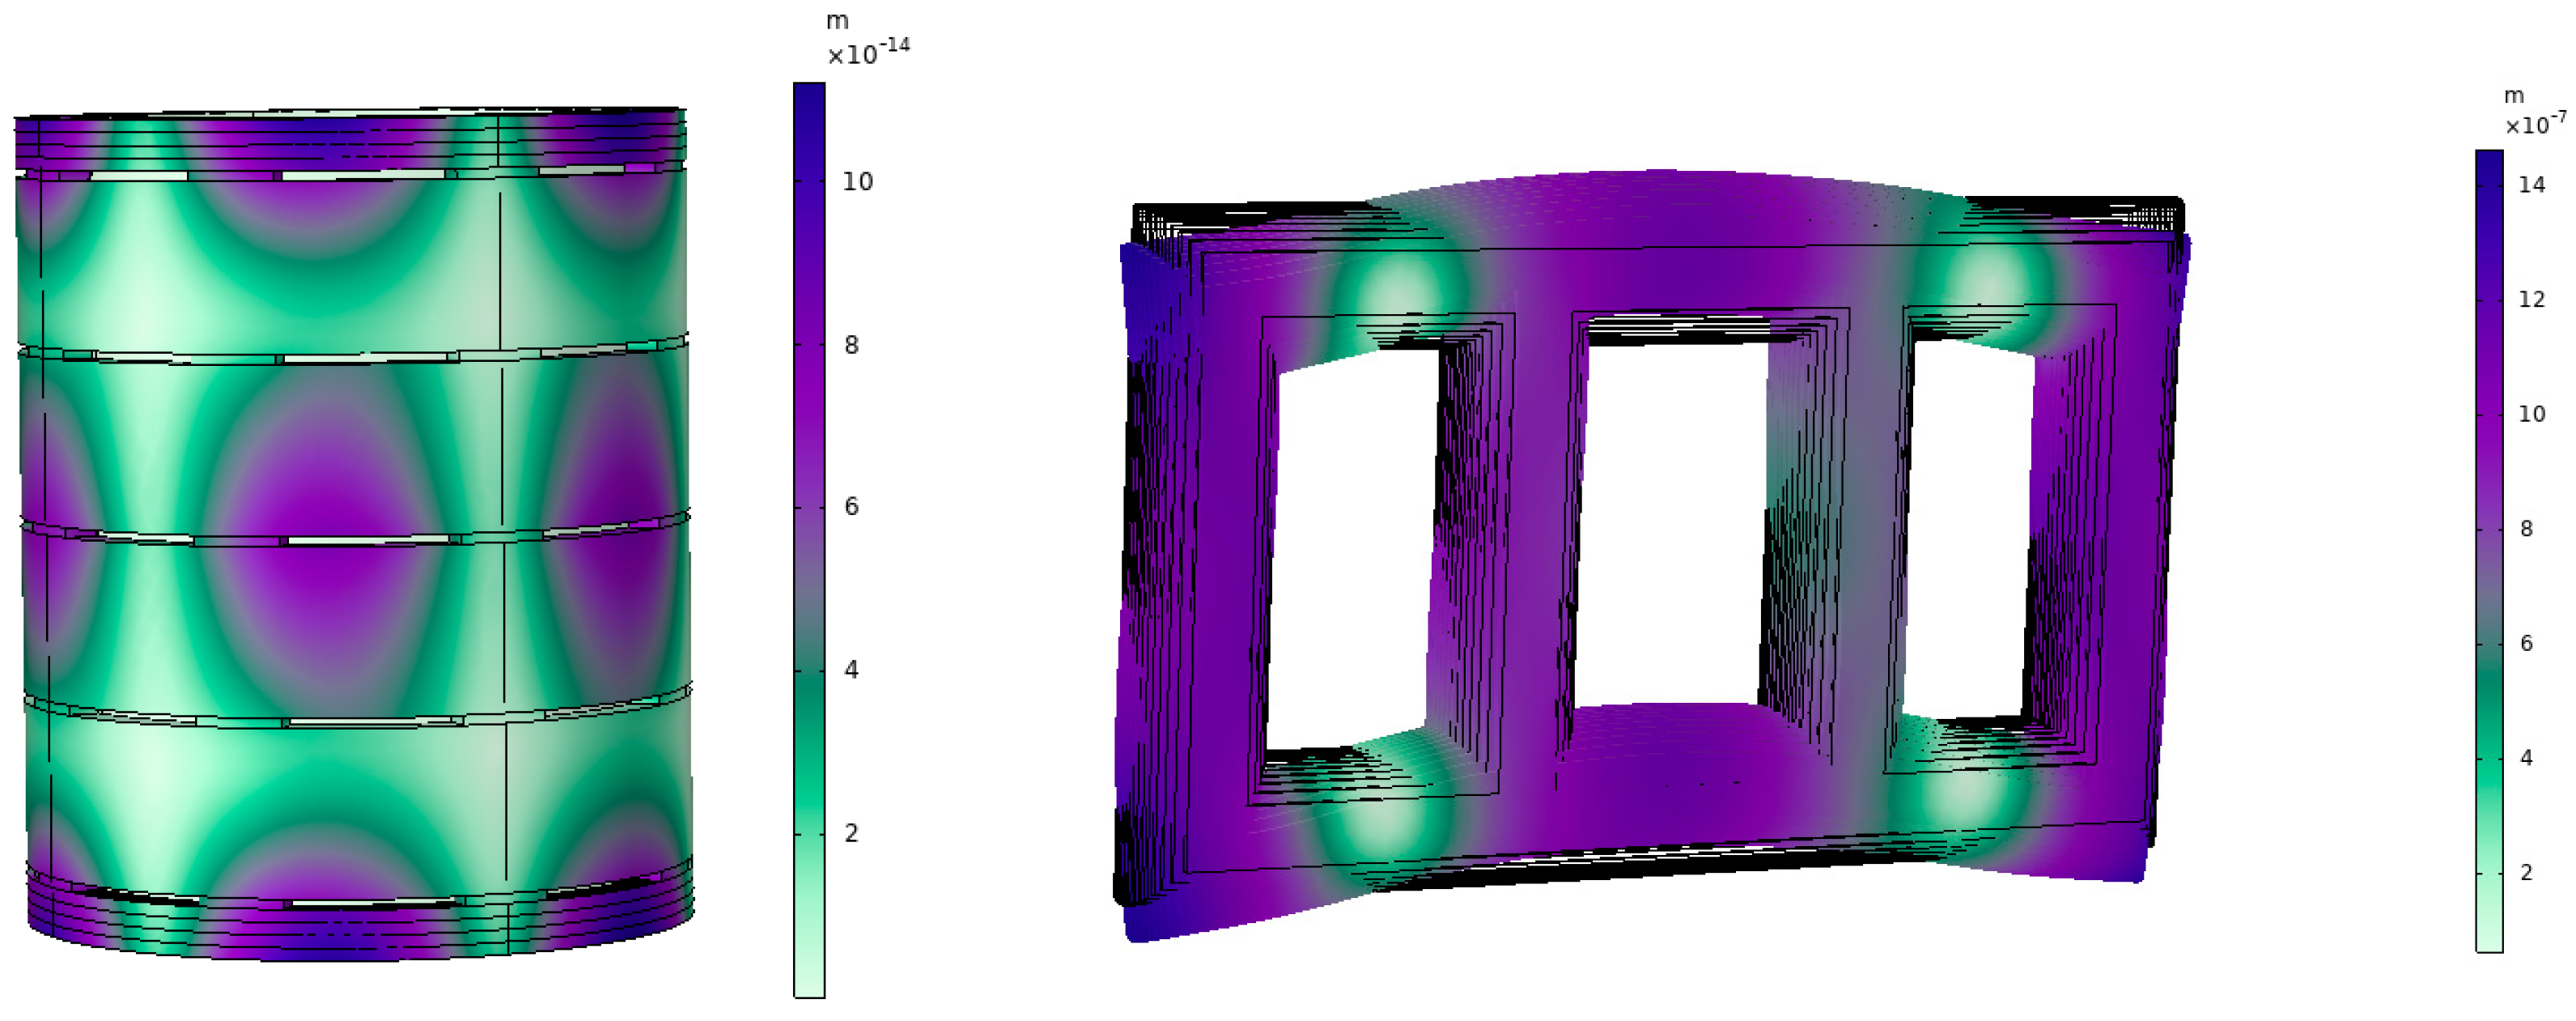Click the '2' tick on left legend

(x=851, y=833)
